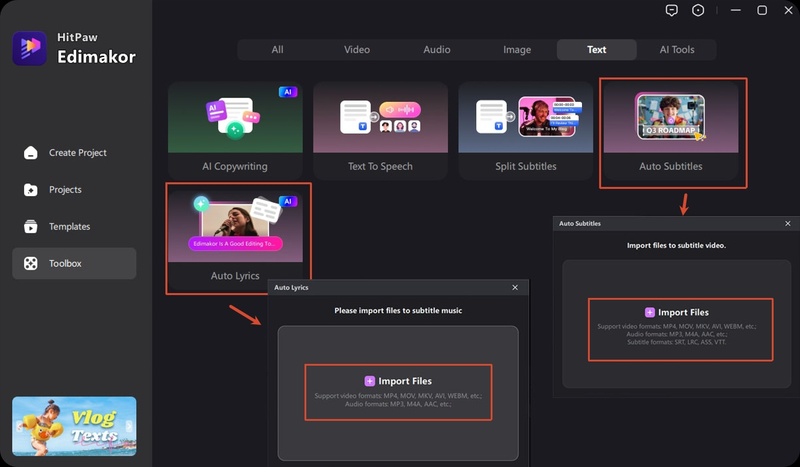Click the Vlog Texts promo banner

pos(74,426)
